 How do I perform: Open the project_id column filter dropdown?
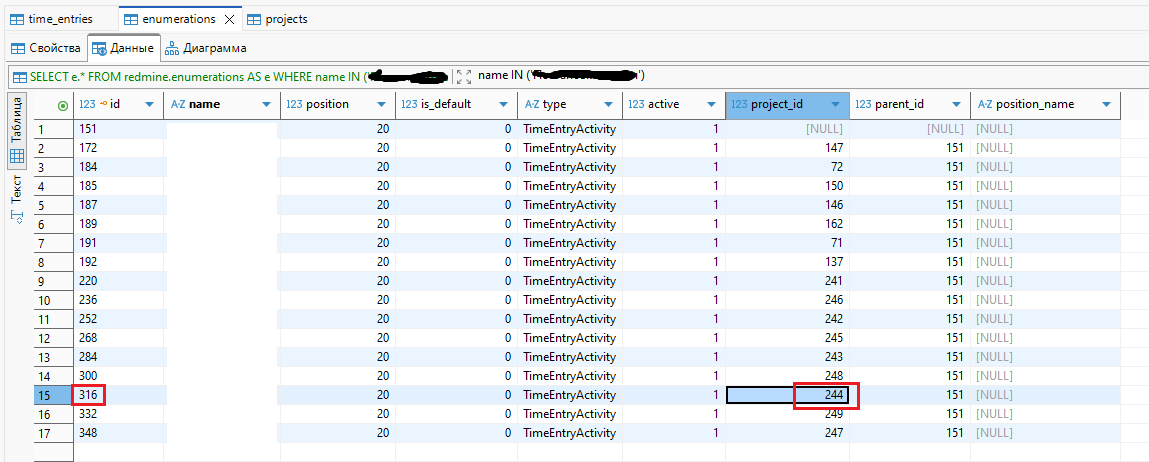pos(836,104)
